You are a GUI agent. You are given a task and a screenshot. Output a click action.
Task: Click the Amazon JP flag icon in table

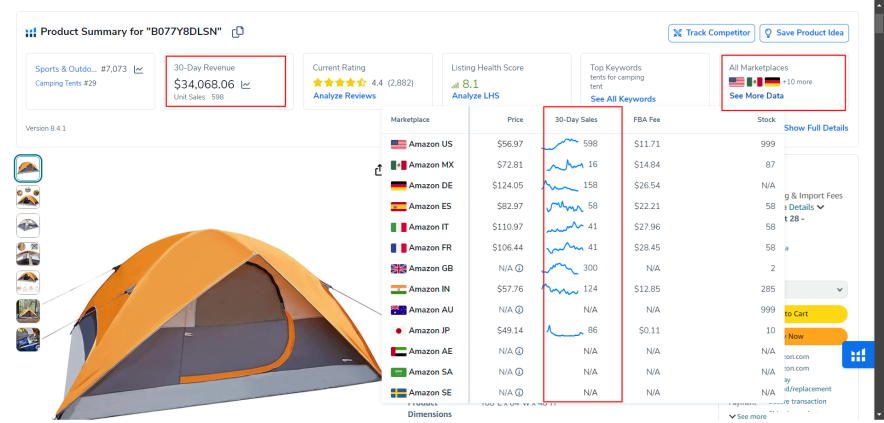pyautogui.click(x=399, y=331)
